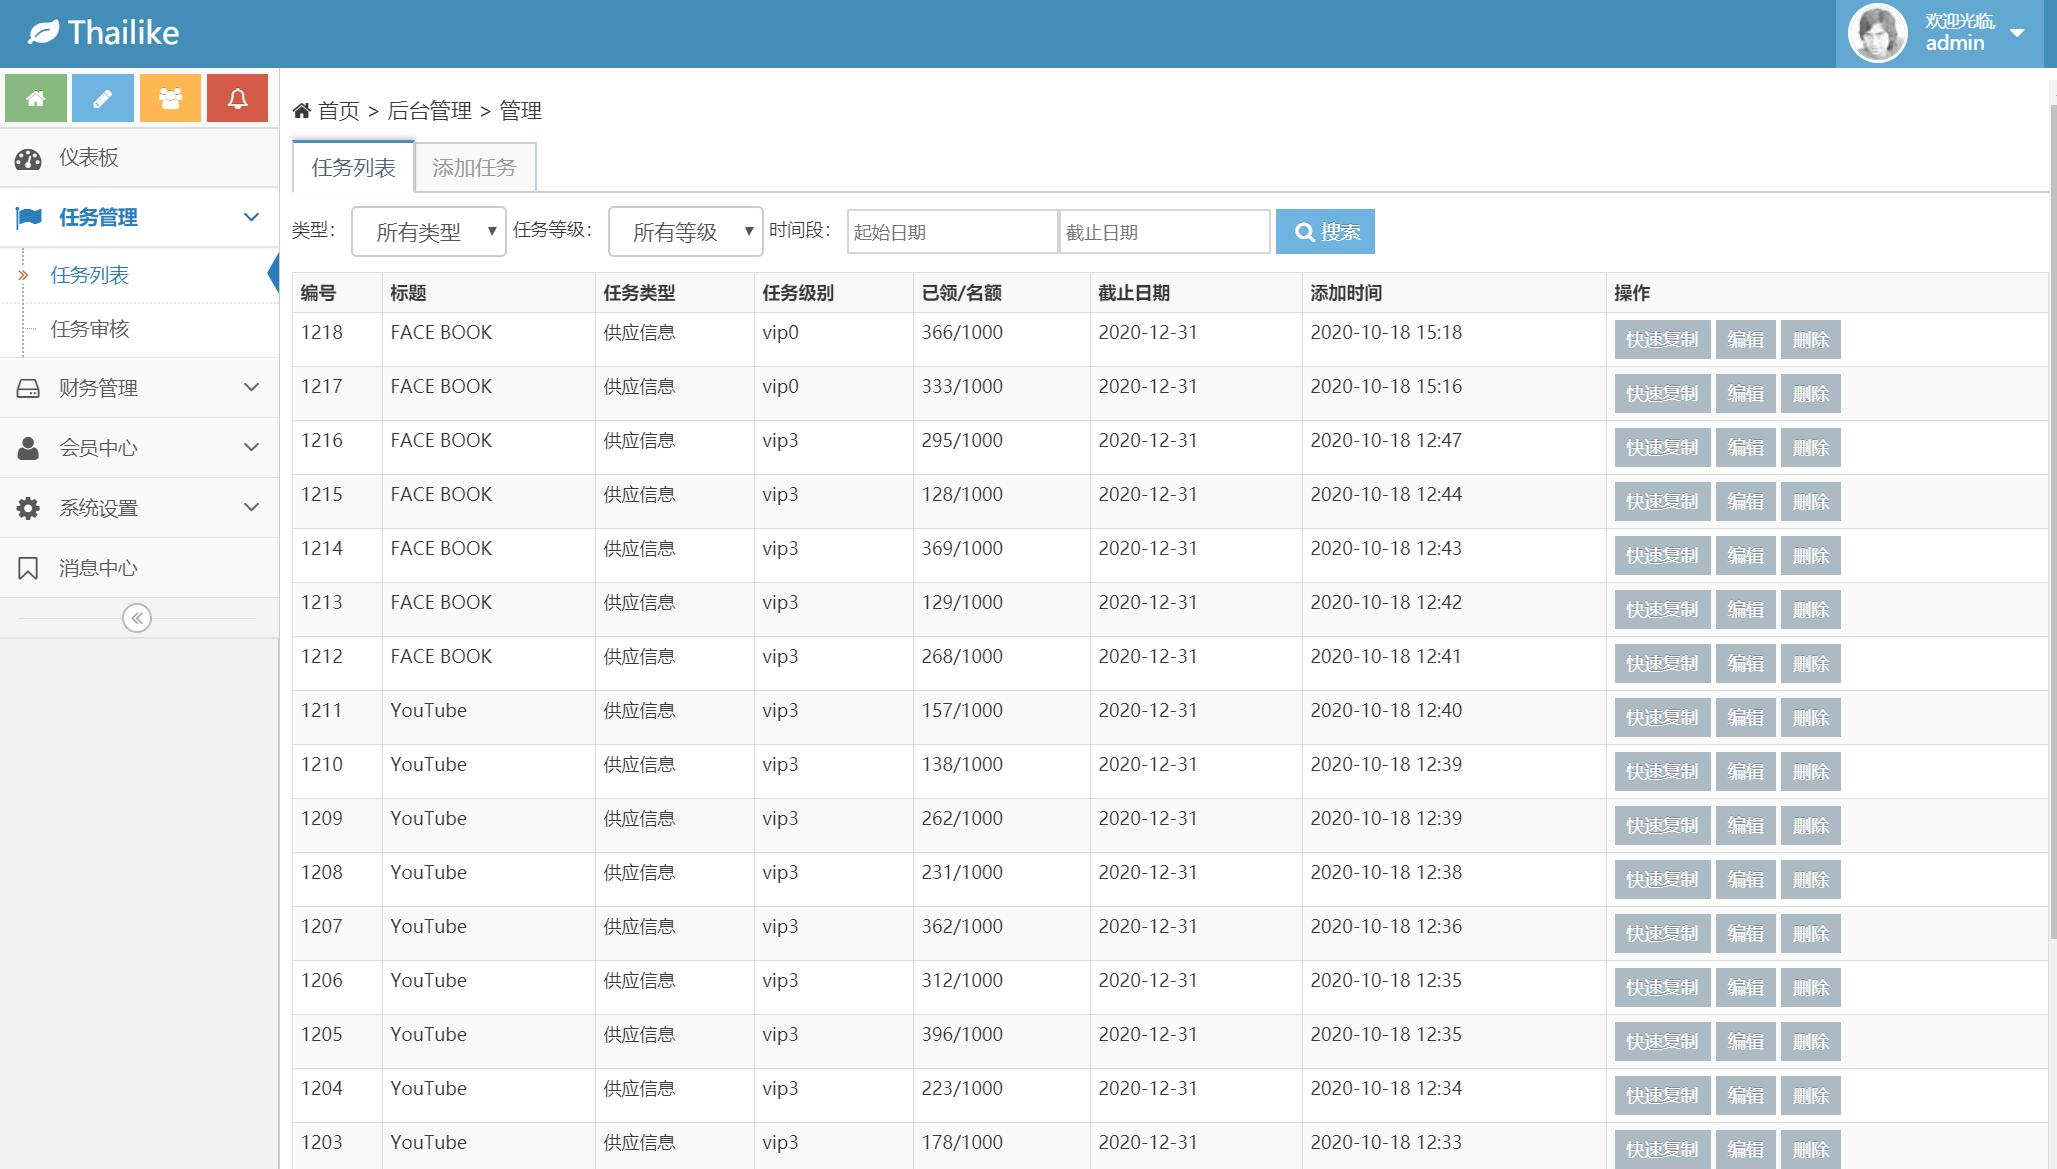Viewport: 2057px width, 1169px height.
Task: Open the 所有等级 task level dropdown
Action: click(x=685, y=232)
